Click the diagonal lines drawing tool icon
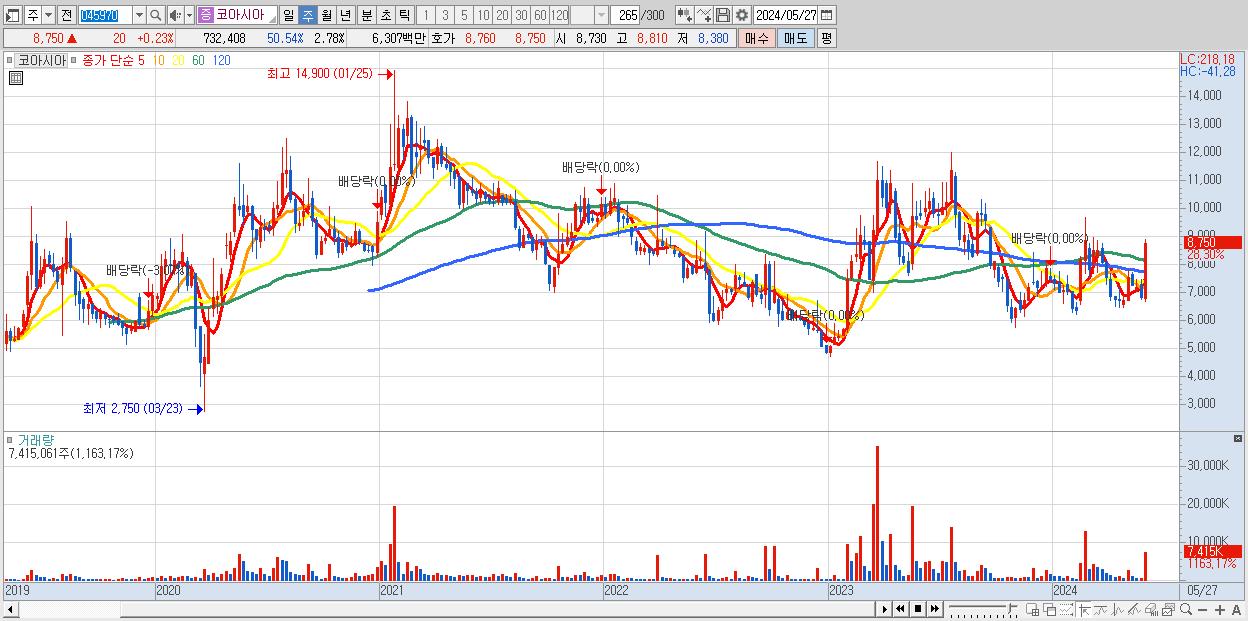The image size is (1248, 621). [1134, 609]
